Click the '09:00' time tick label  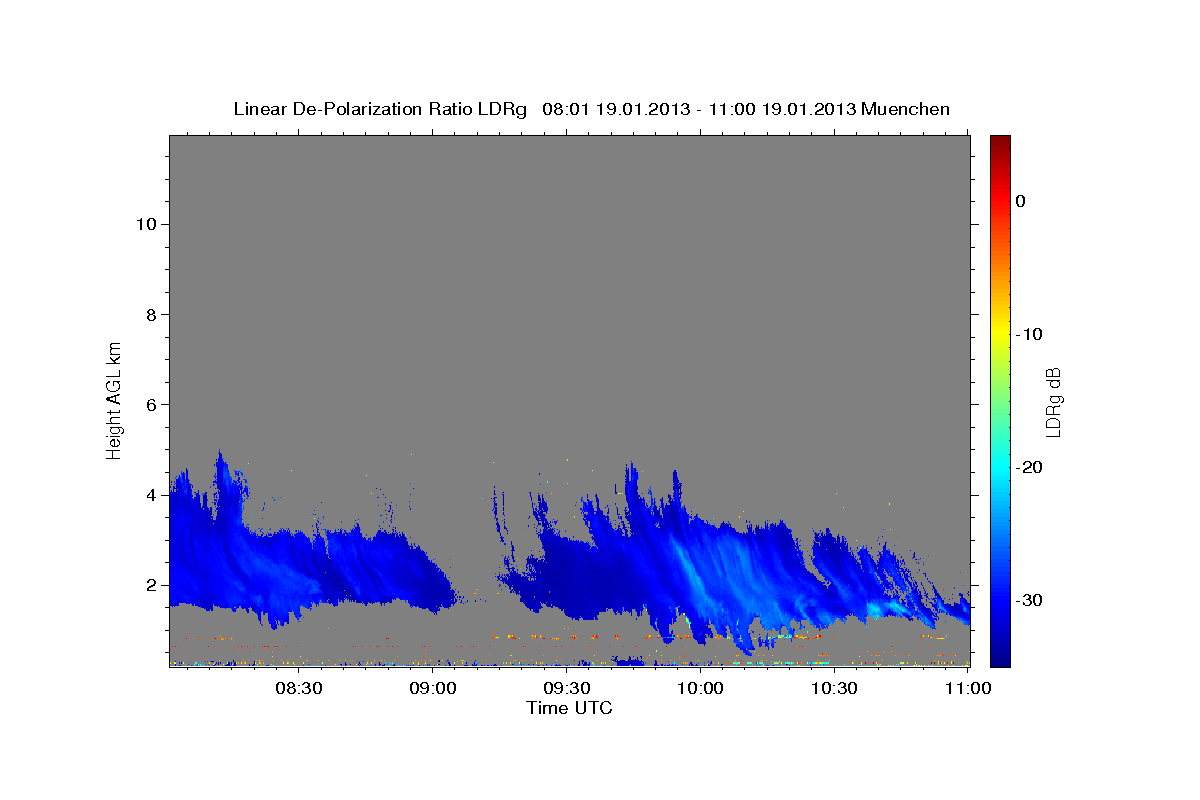coord(433,688)
